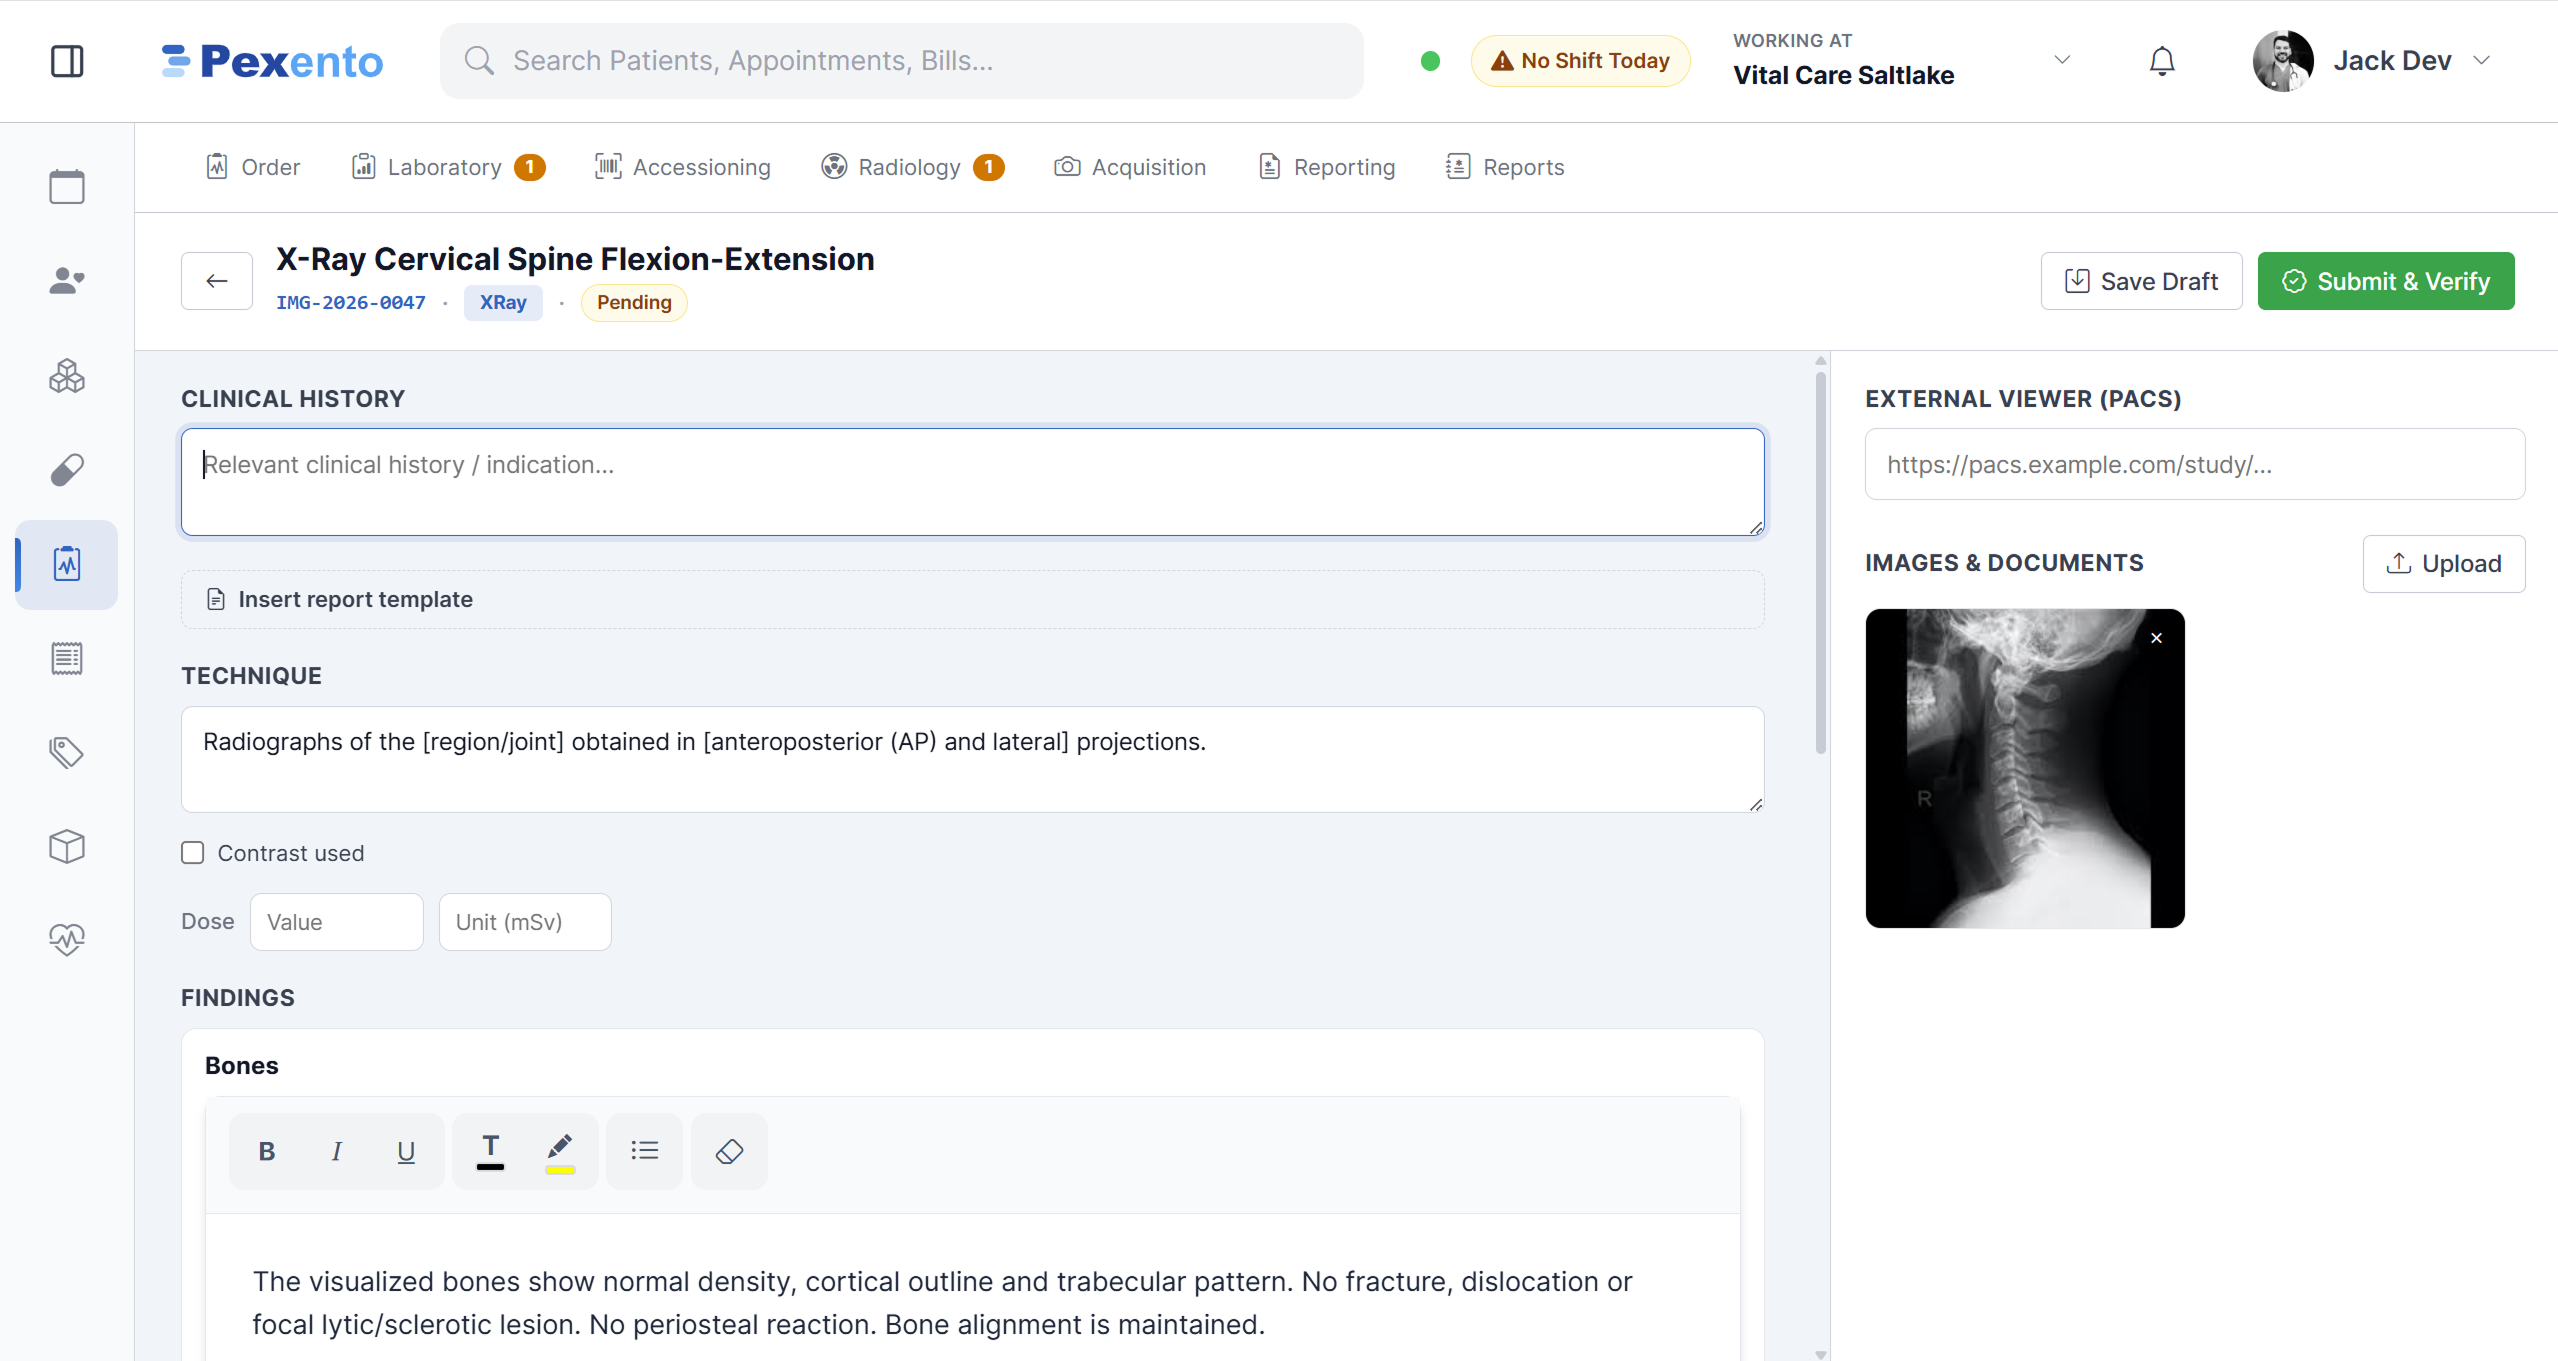Switch to the Radiology tab
The image size is (2558, 1361).
[912, 167]
